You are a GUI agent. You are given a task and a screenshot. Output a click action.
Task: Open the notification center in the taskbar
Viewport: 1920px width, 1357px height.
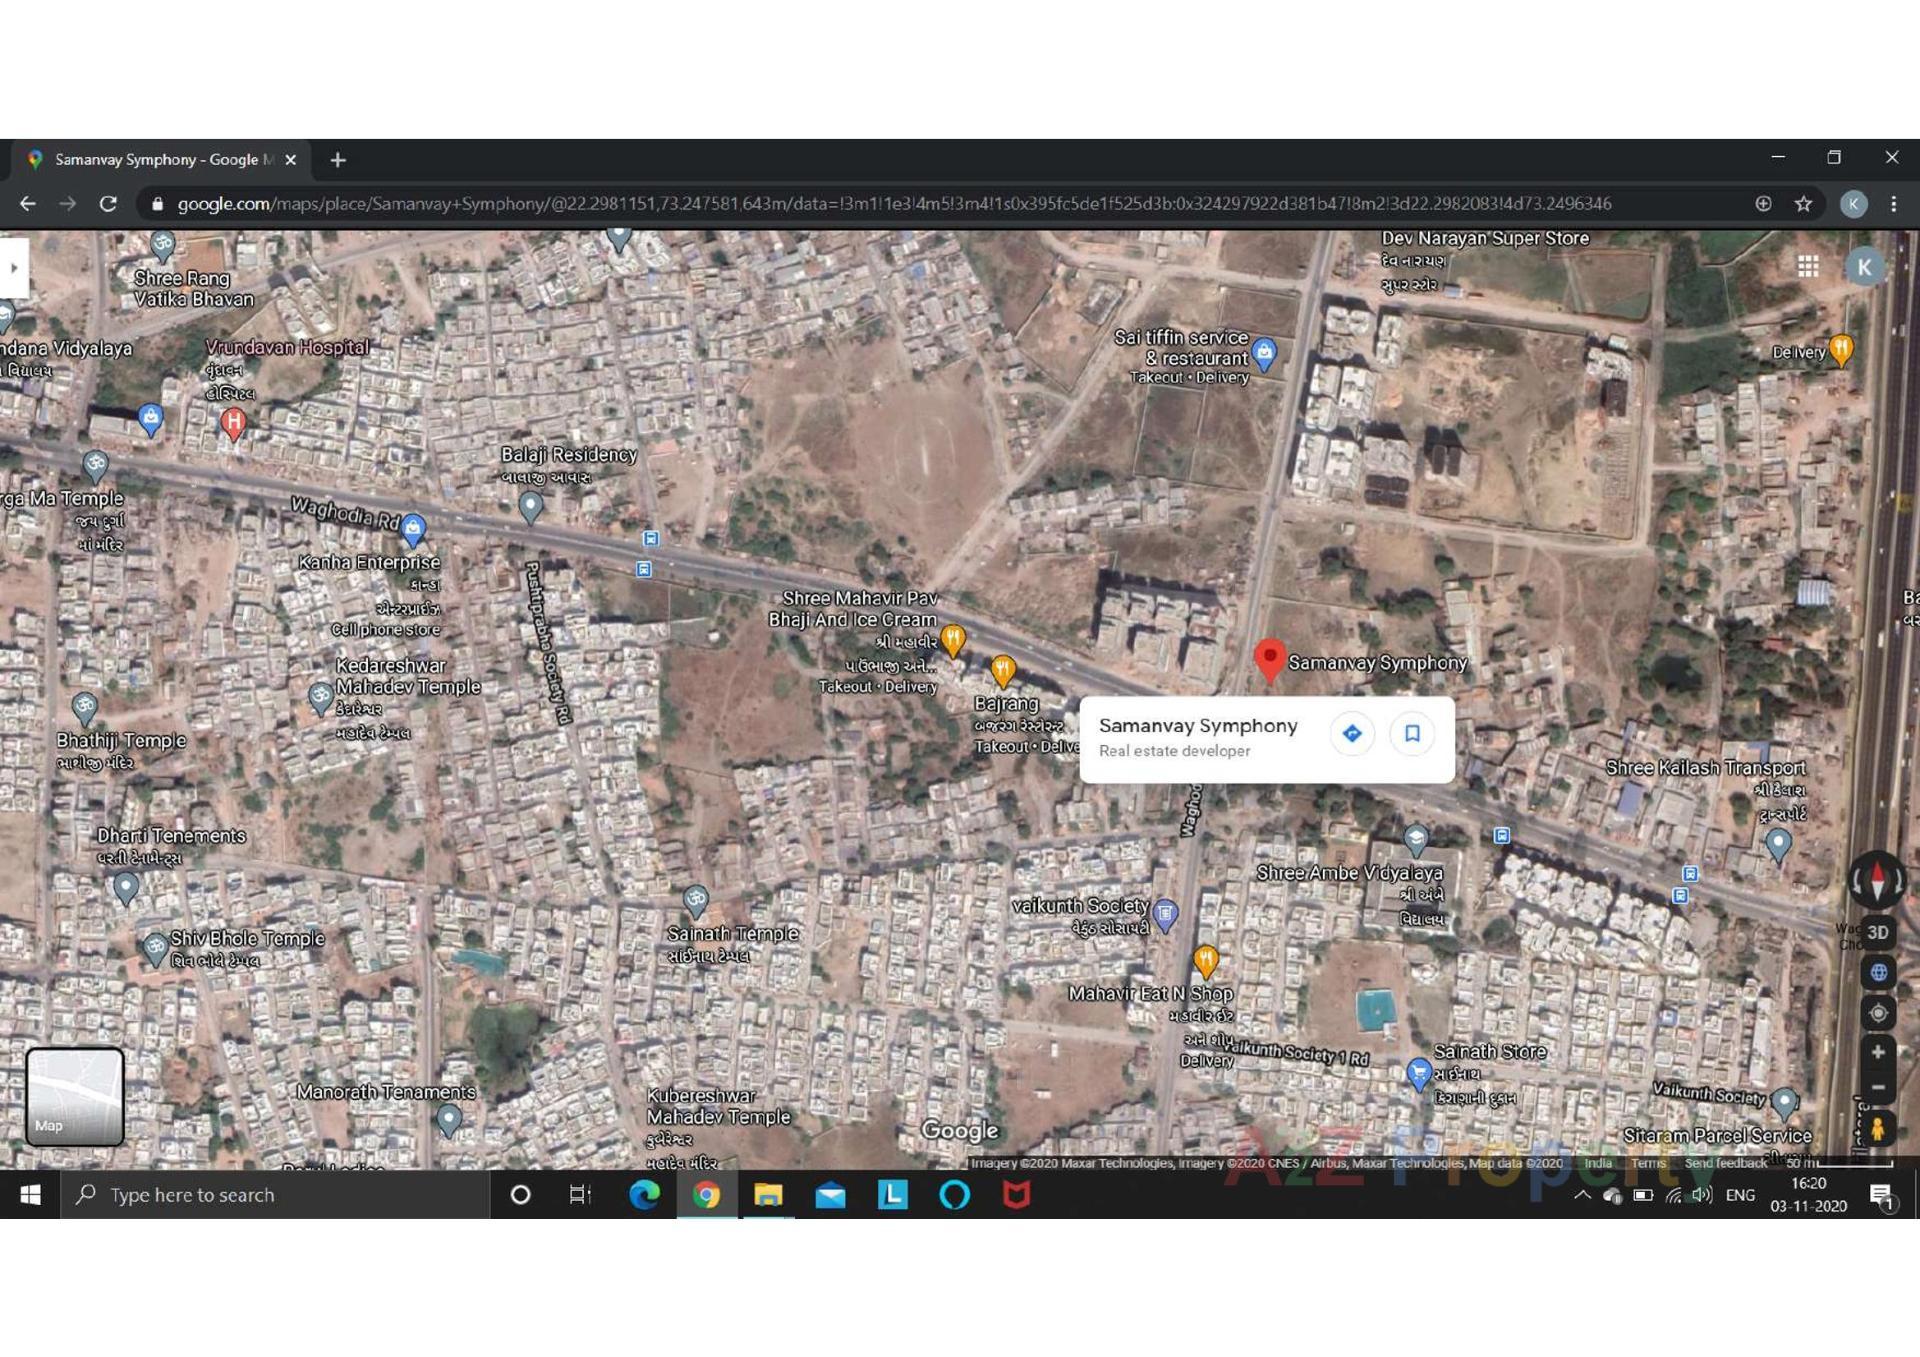(1880, 1195)
